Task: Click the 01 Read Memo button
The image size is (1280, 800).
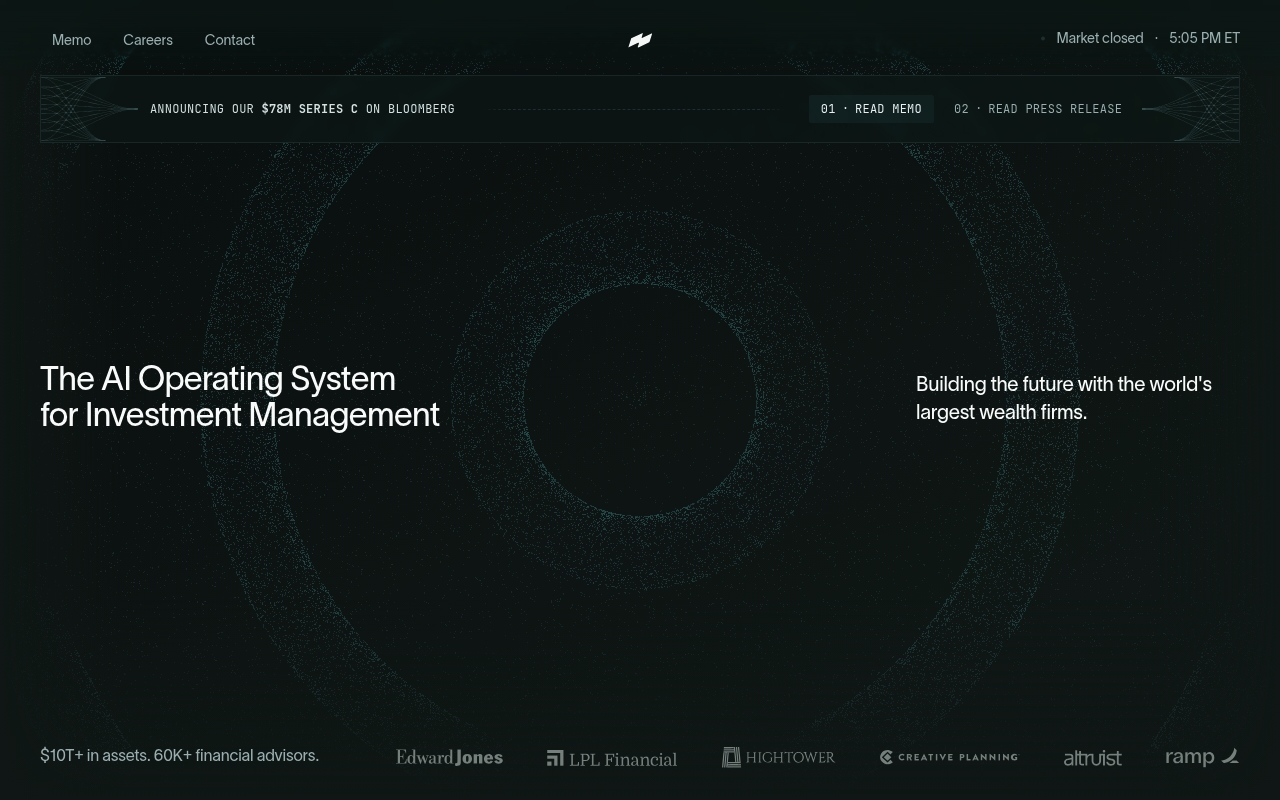Action: coord(871,109)
